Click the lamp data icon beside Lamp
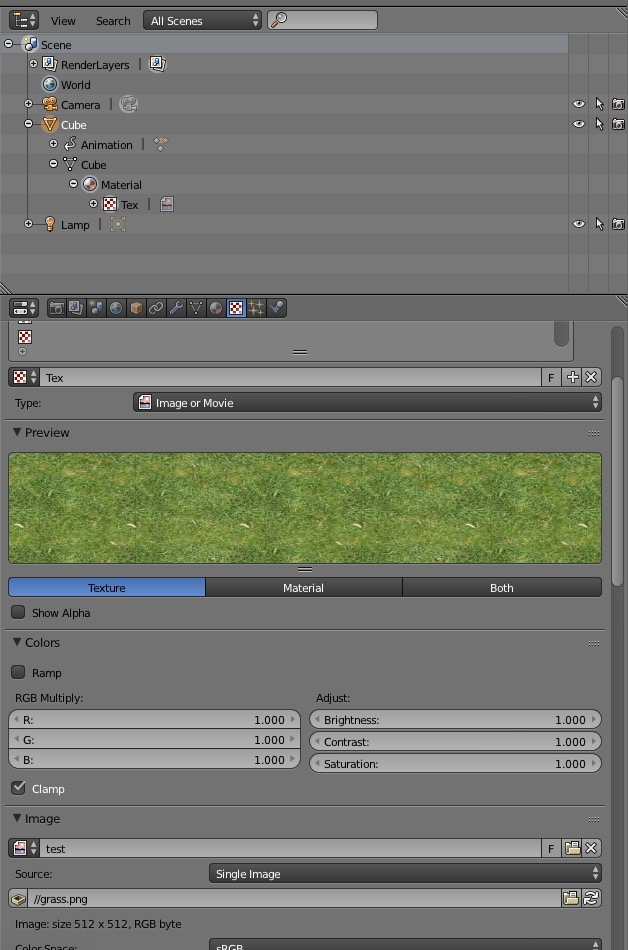This screenshot has width=628, height=950. click(117, 224)
